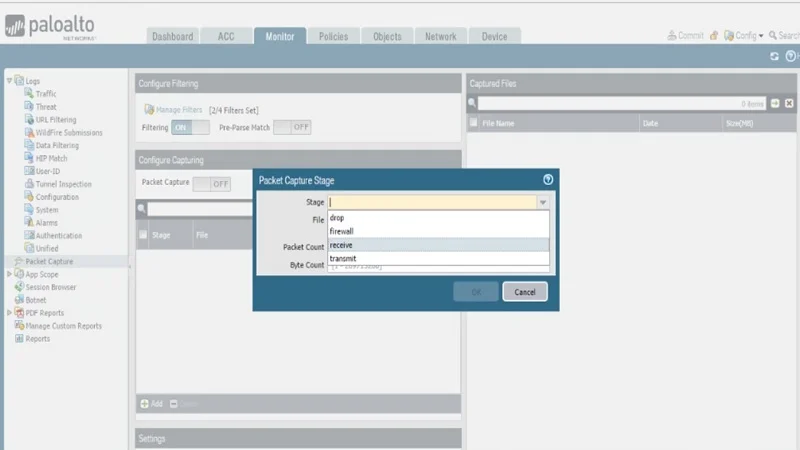Clear the Captured Files search with the X icon
Screen dimensions: 800x450
tap(789, 103)
